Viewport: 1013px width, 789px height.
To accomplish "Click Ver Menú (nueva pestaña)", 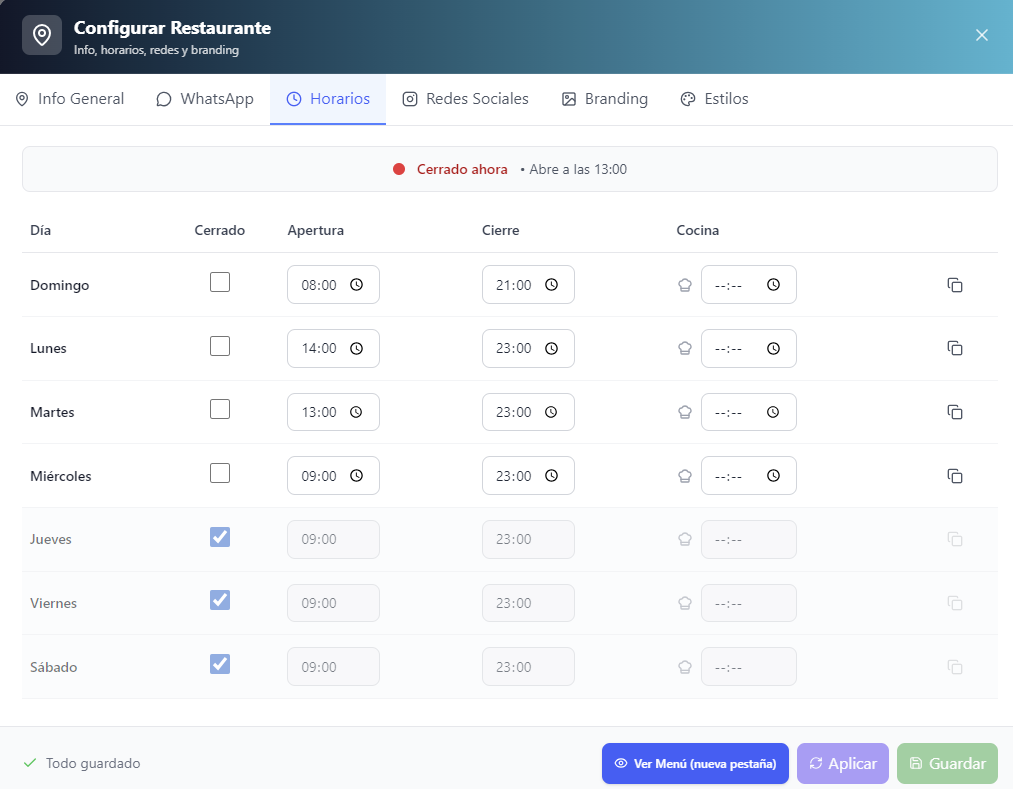I will pyautogui.click(x=694, y=763).
